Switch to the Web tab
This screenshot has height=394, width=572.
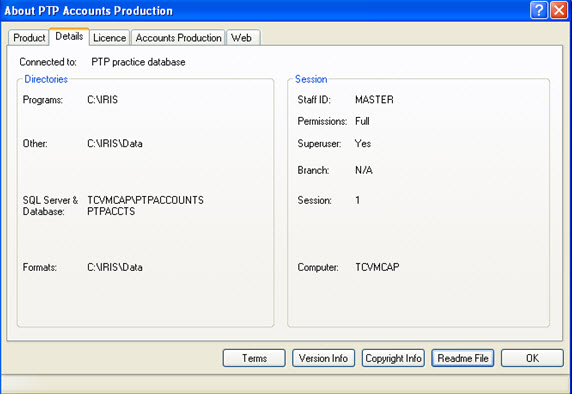pyautogui.click(x=243, y=38)
